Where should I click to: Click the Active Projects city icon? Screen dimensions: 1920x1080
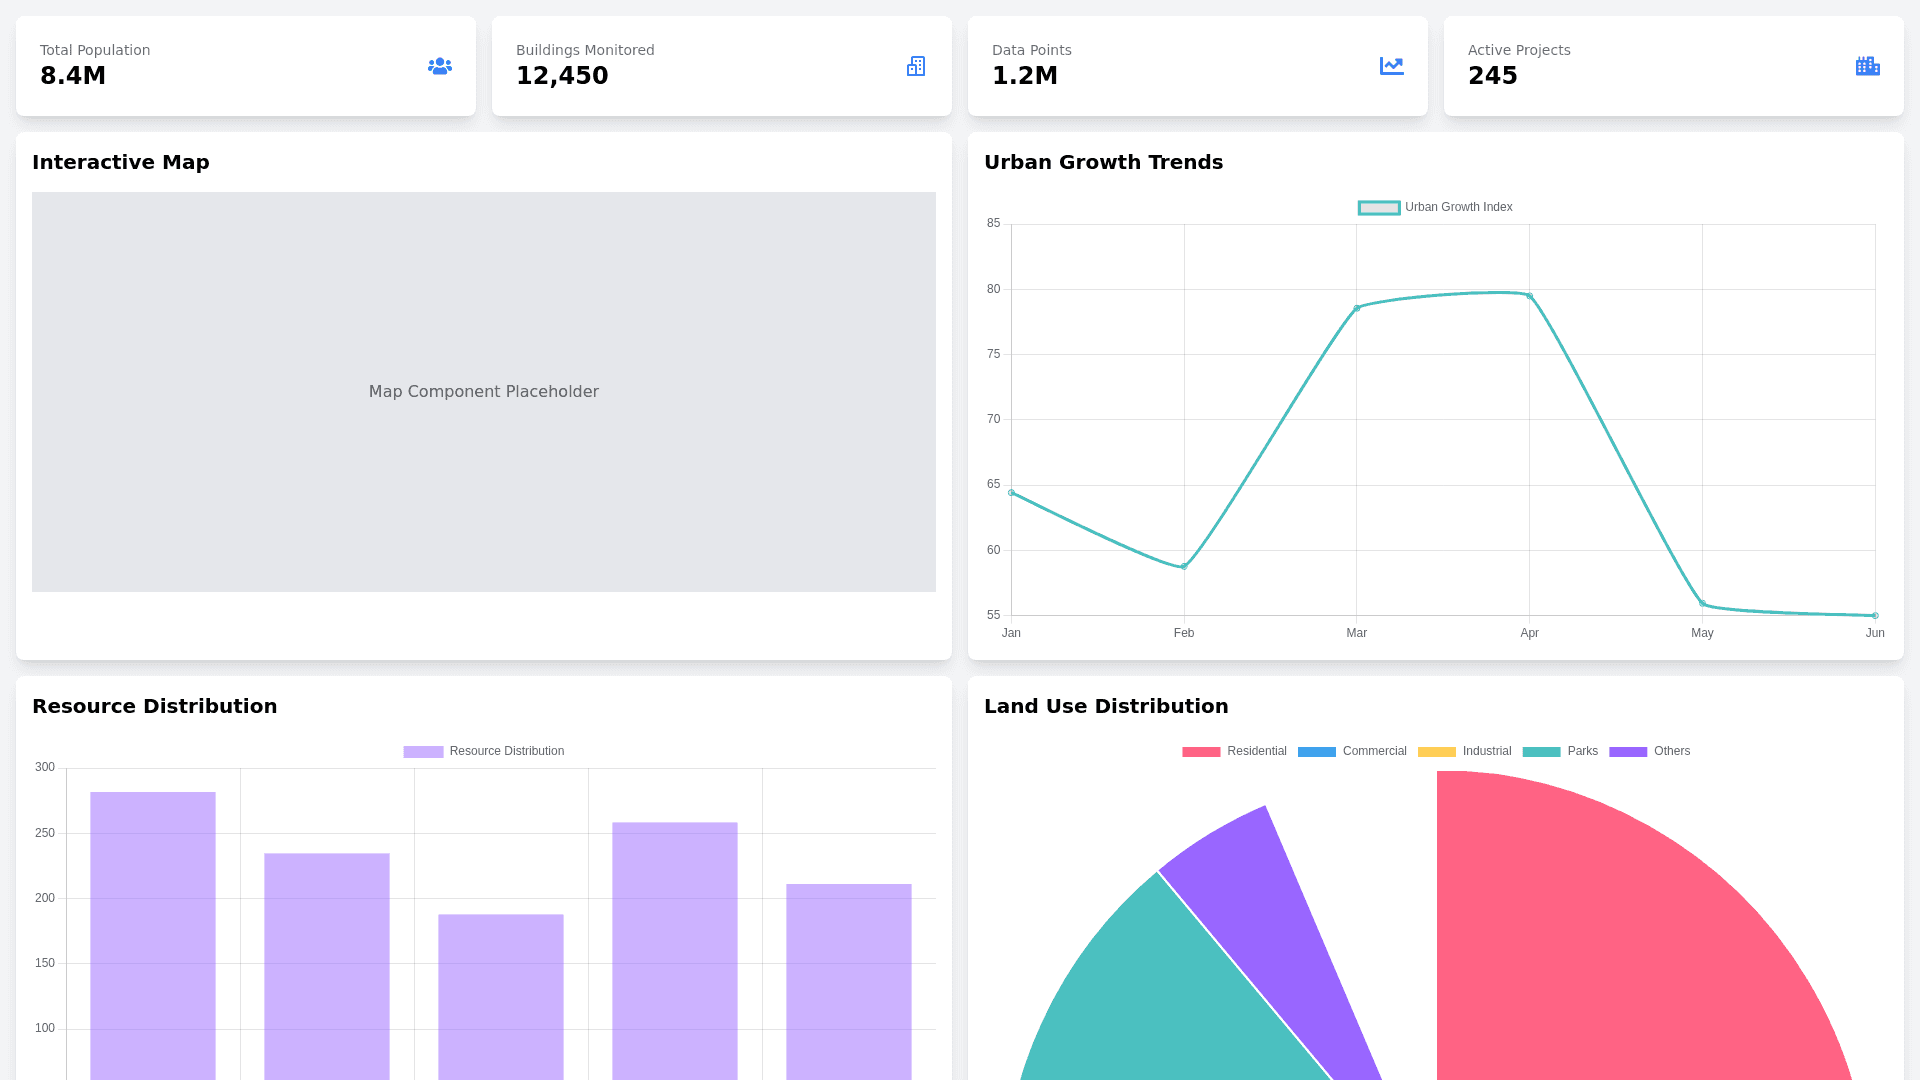coord(1867,66)
